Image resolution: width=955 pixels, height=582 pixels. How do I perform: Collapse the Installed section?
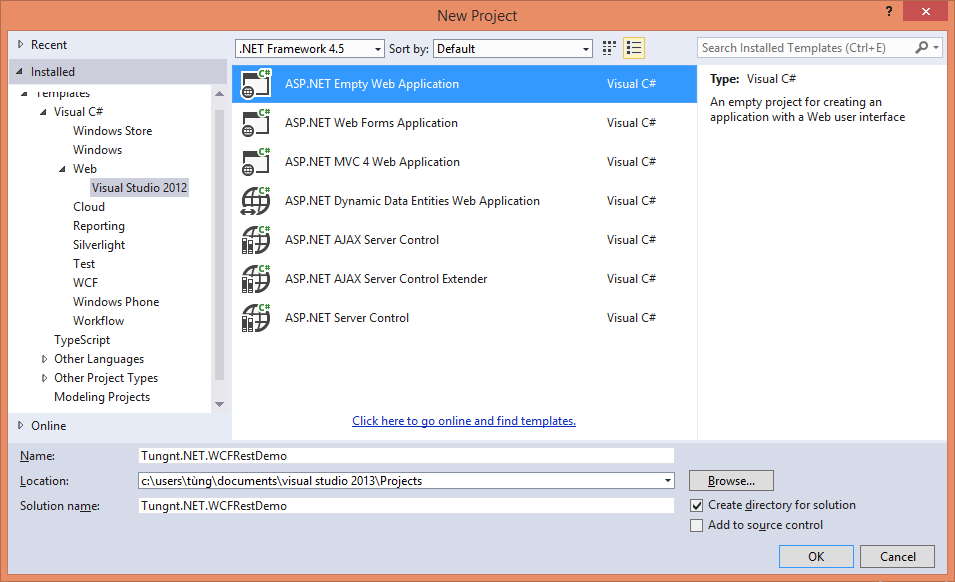point(19,72)
